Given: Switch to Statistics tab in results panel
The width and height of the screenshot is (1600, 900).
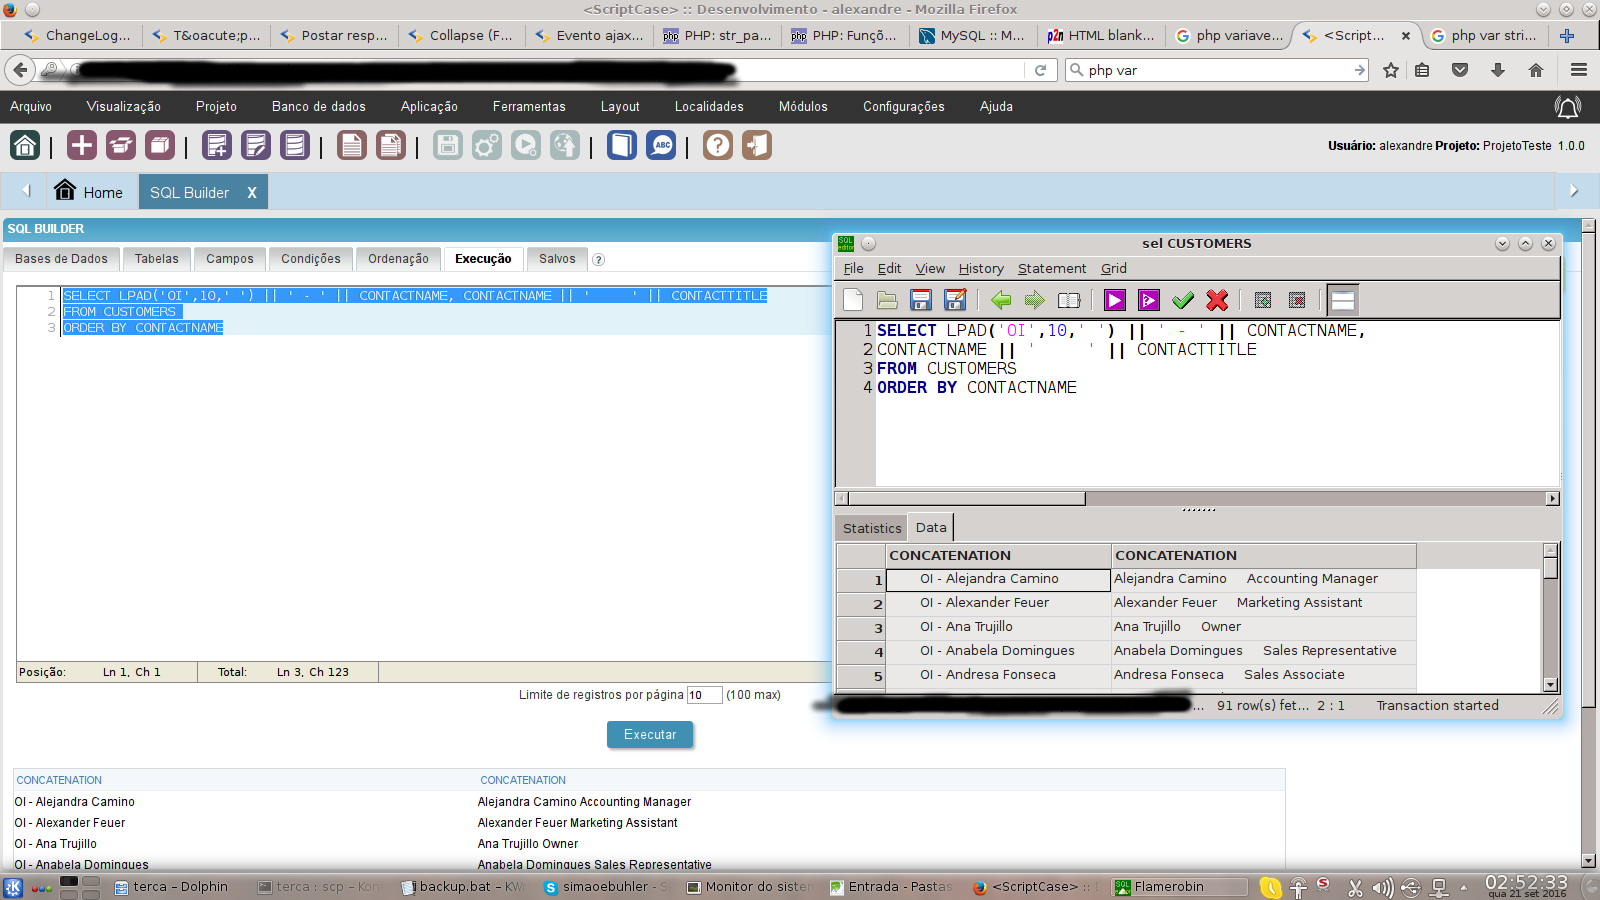Looking at the screenshot, I should click(871, 528).
